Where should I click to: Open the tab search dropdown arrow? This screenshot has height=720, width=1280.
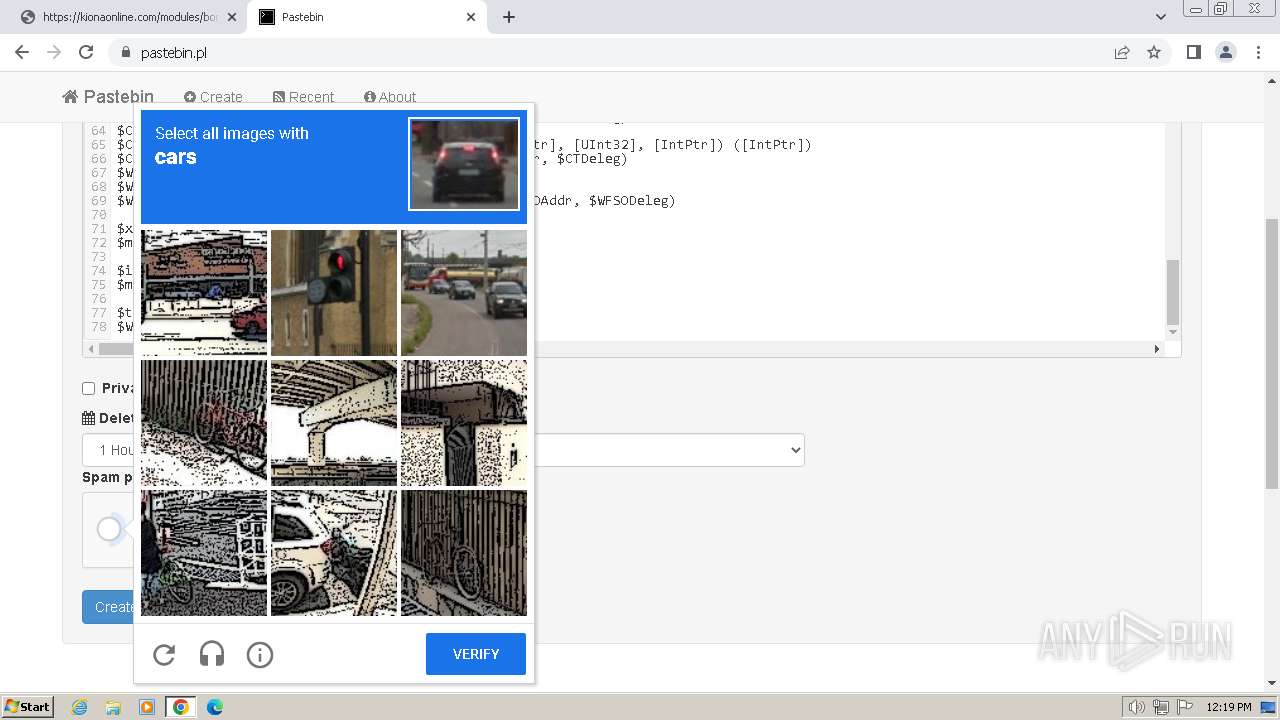[x=1161, y=17]
